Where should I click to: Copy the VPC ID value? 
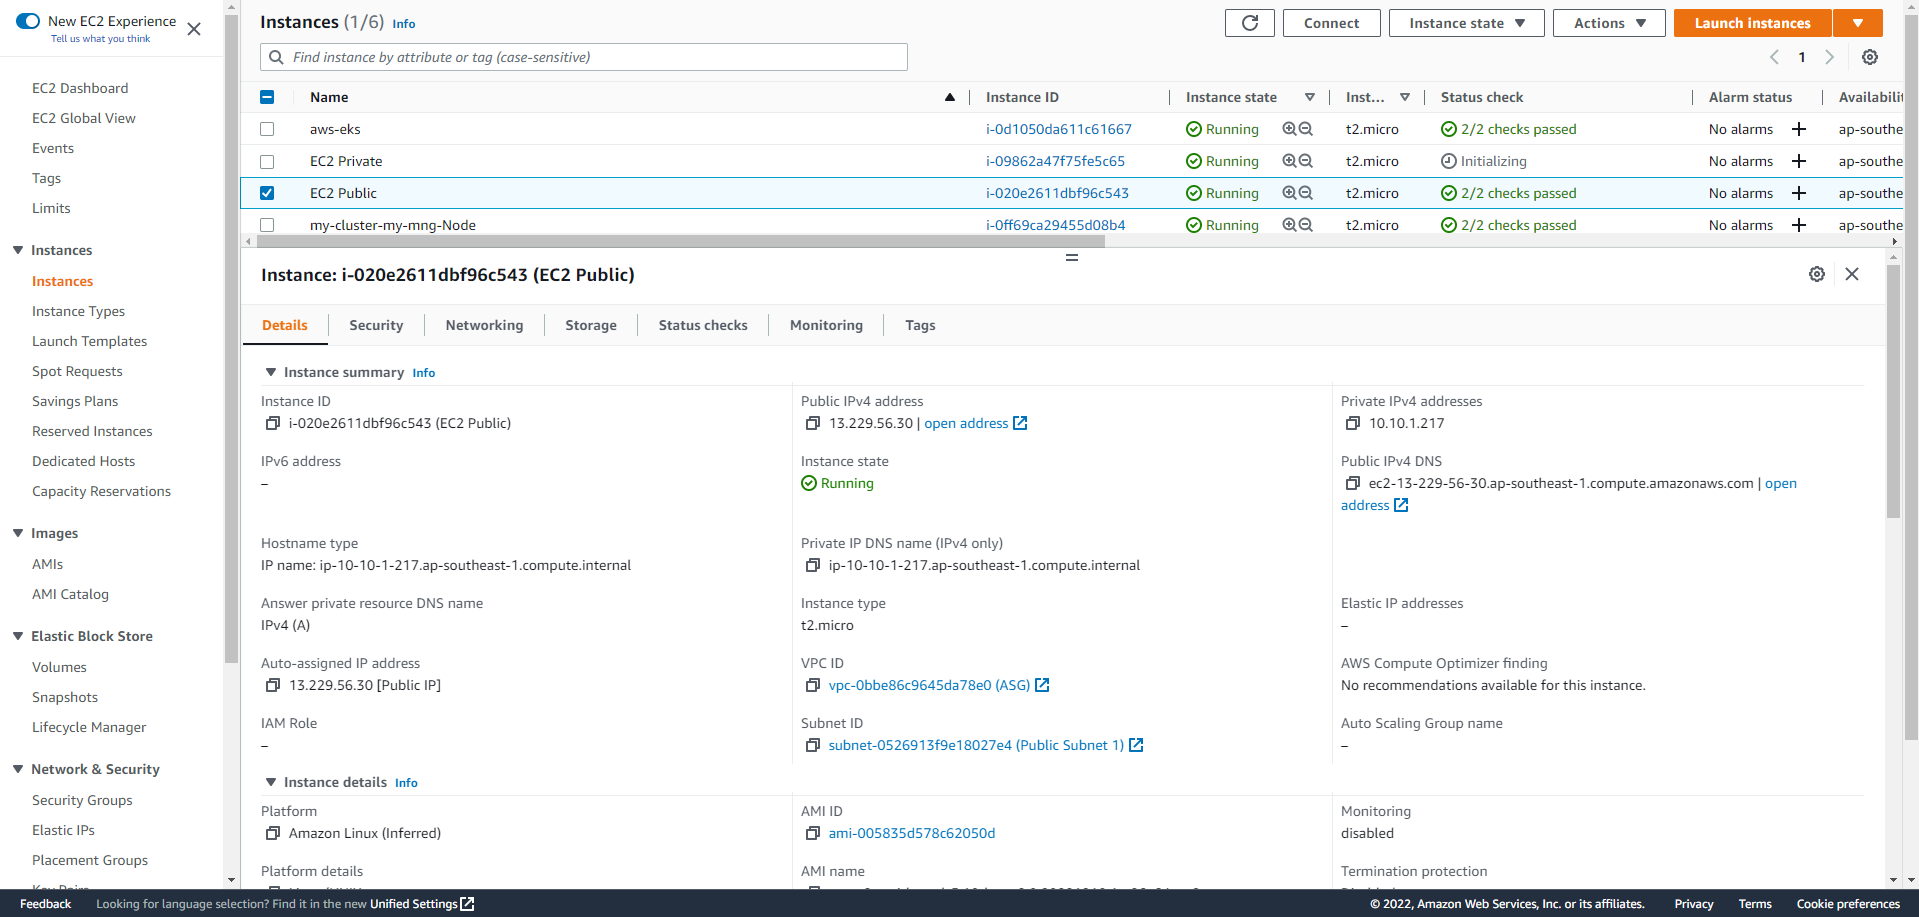point(812,685)
